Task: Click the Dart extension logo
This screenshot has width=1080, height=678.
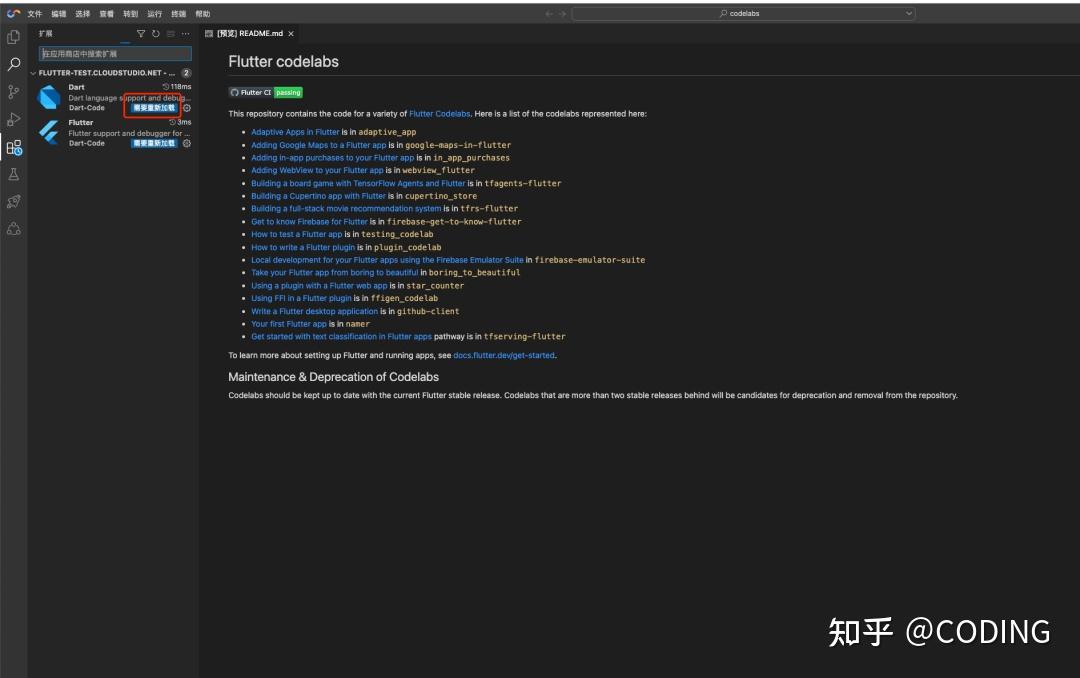Action: click(50, 97)
